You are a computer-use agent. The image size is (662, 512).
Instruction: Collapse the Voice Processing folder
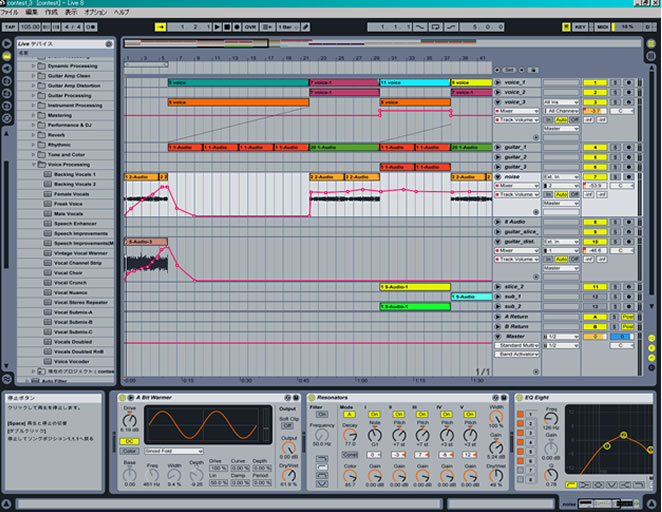tap(33, 165)
